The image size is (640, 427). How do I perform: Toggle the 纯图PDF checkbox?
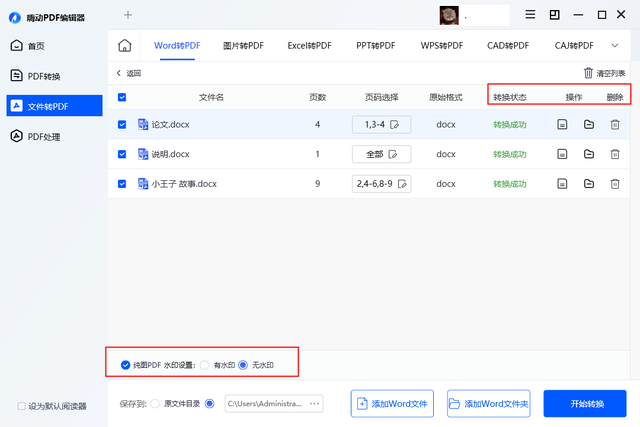coord(125,365)
